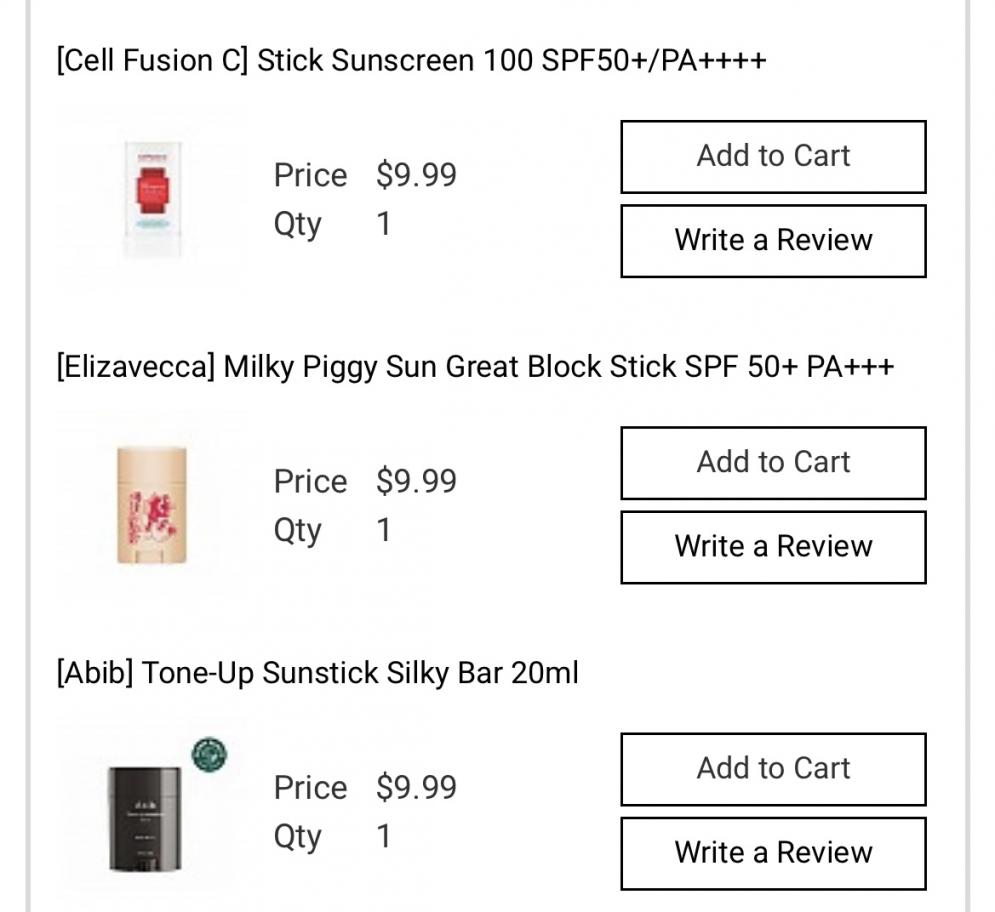This screenshot has height=912, width=995.
Task: Select the quantity value for Abib sunstick
Action: pos(384,835)
